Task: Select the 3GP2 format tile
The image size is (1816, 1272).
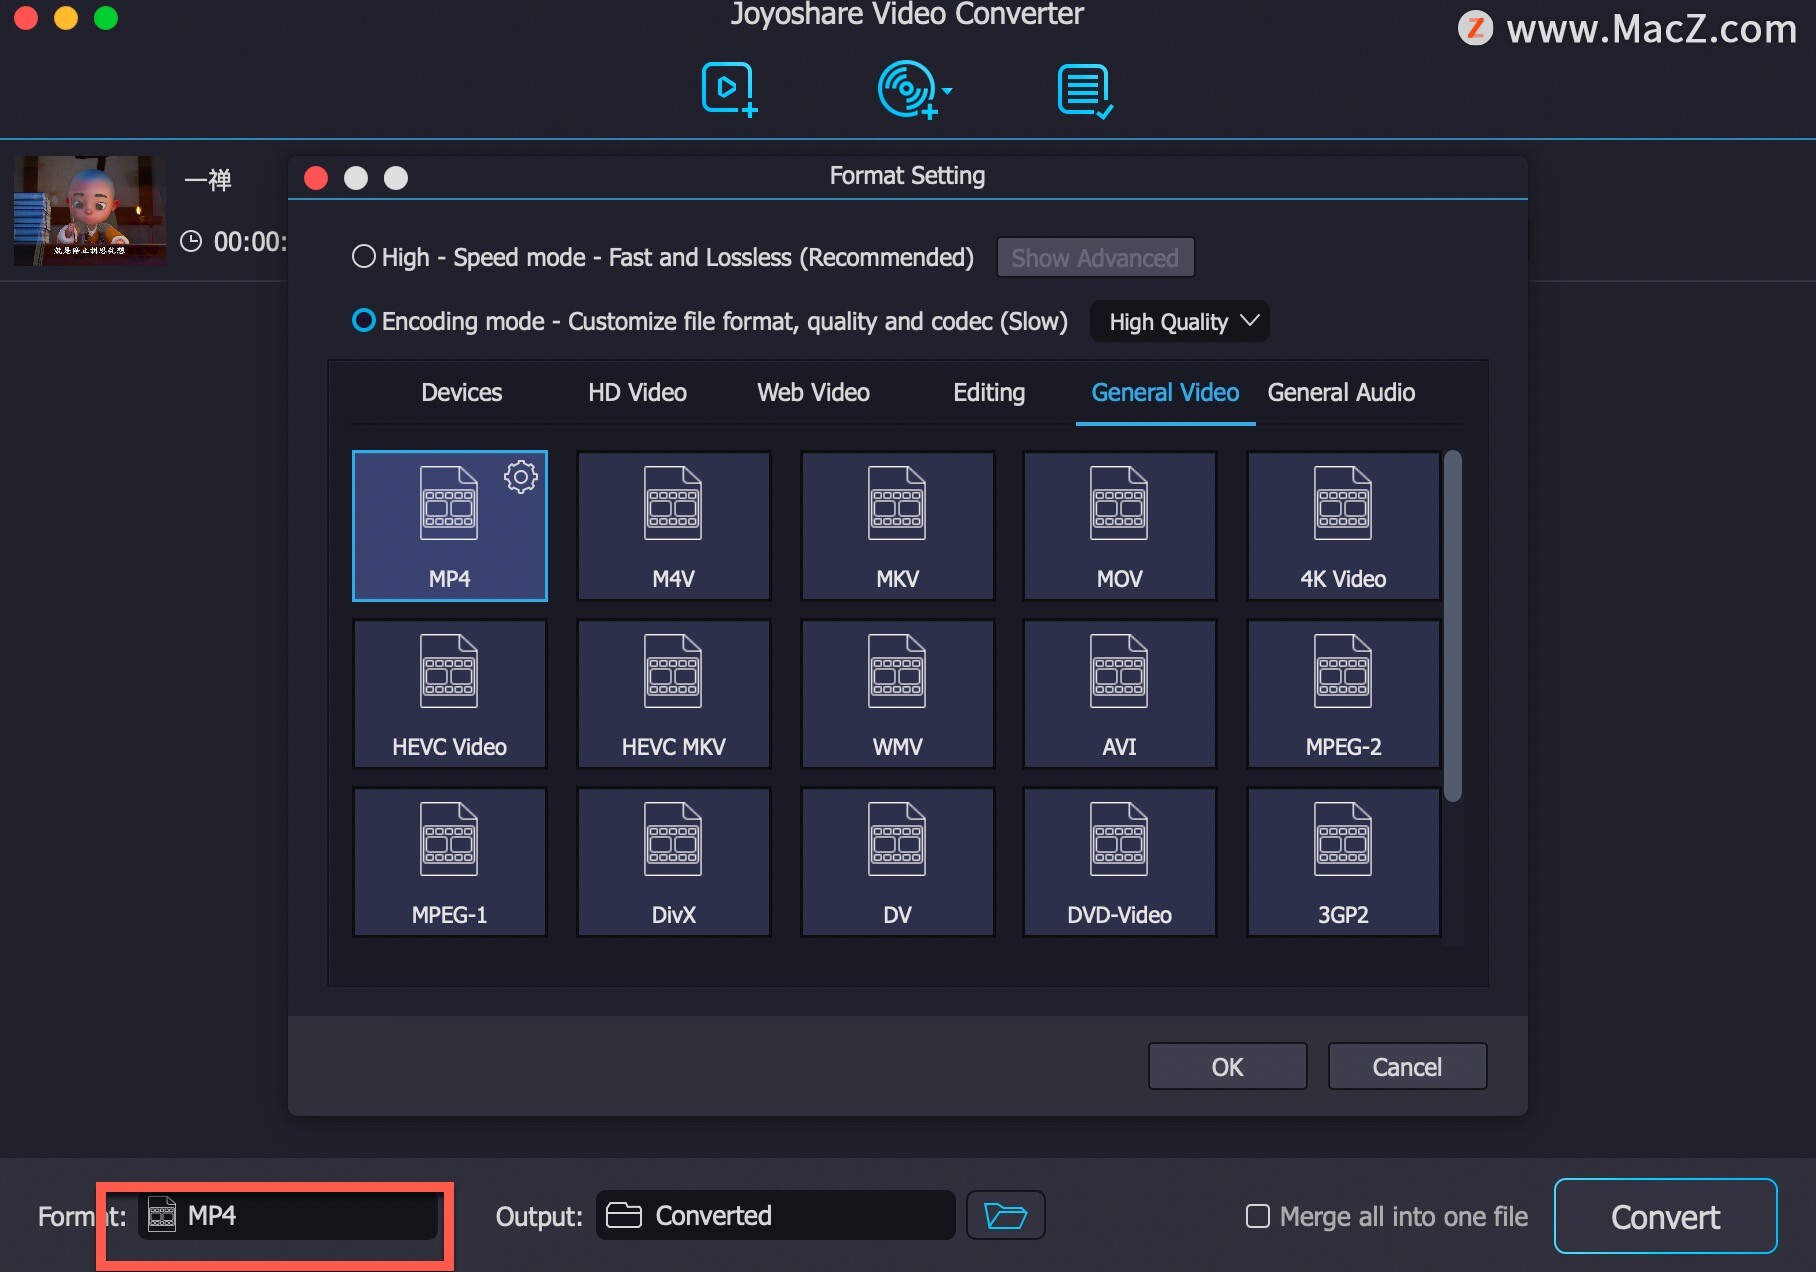Action: tap(1344, 862)
